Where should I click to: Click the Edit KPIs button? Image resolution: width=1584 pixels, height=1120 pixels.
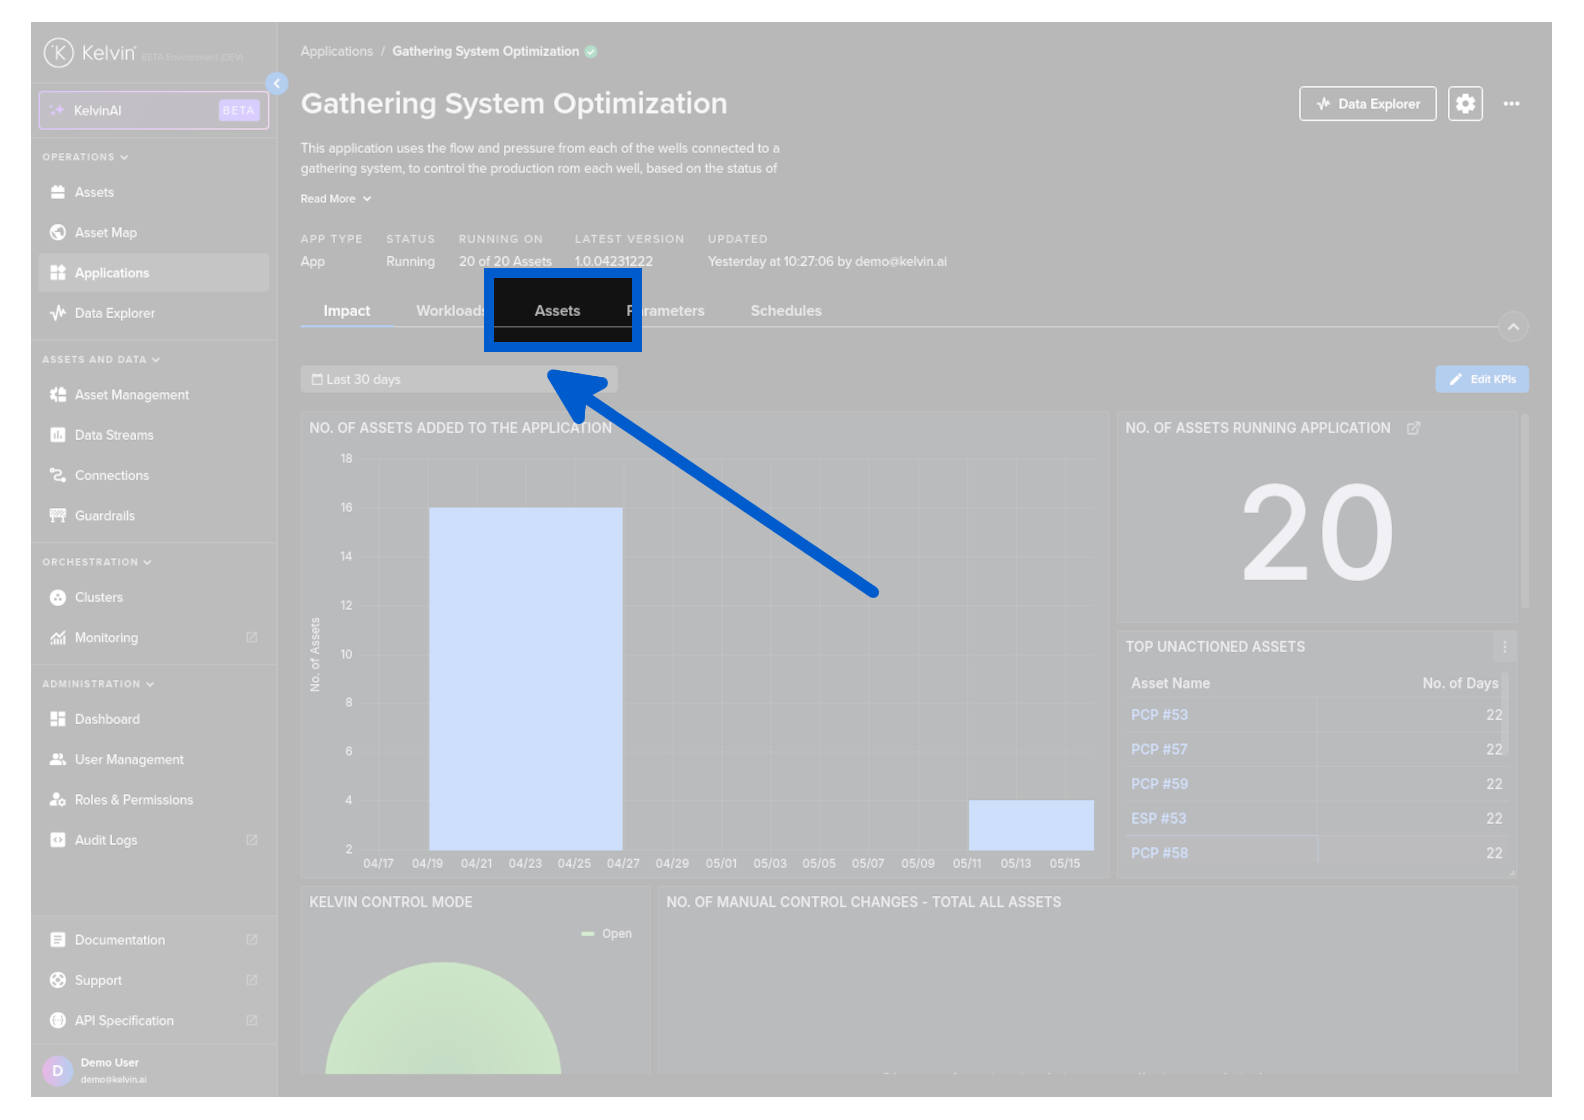coord(1481,380)
